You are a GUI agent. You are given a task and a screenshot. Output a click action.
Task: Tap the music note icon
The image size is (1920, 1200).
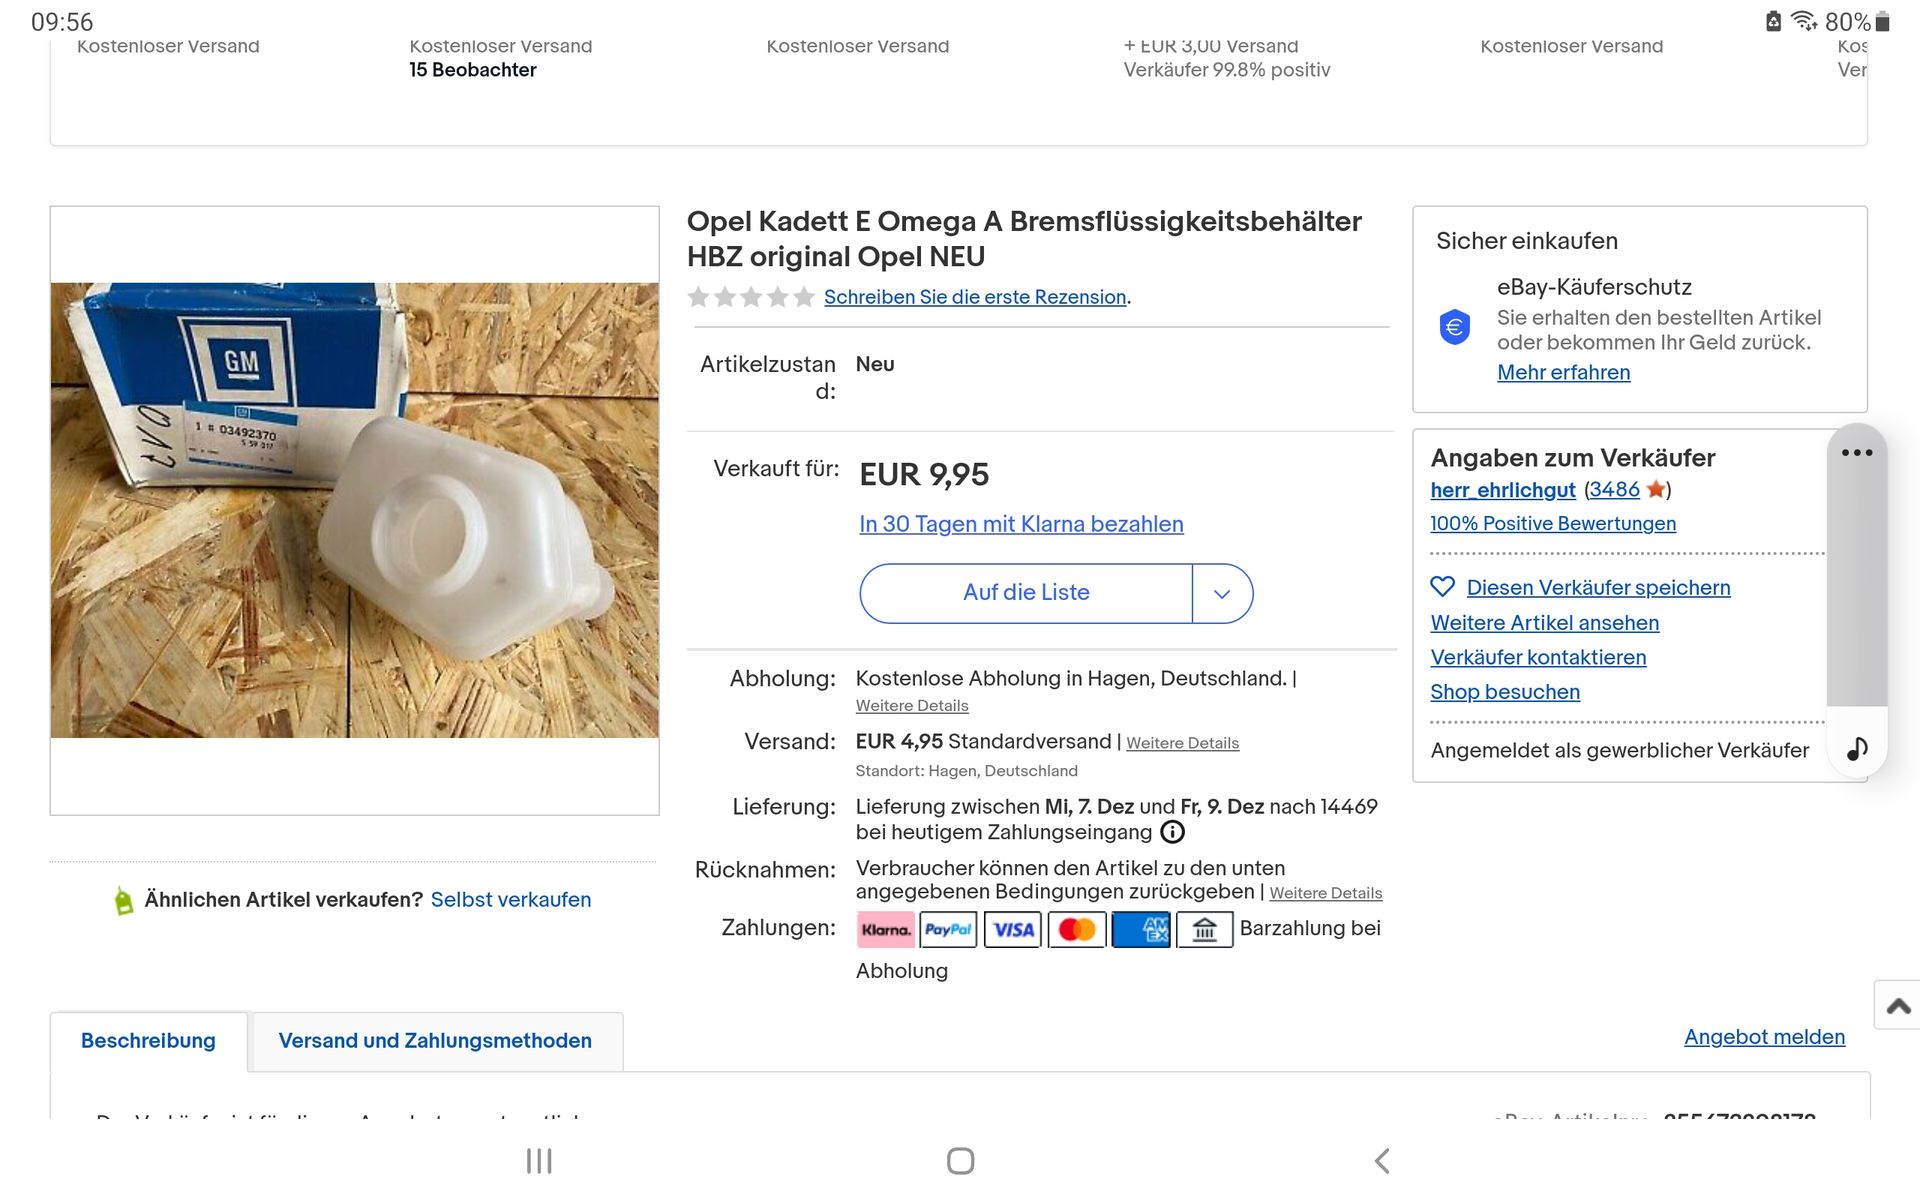(1856, 749)
